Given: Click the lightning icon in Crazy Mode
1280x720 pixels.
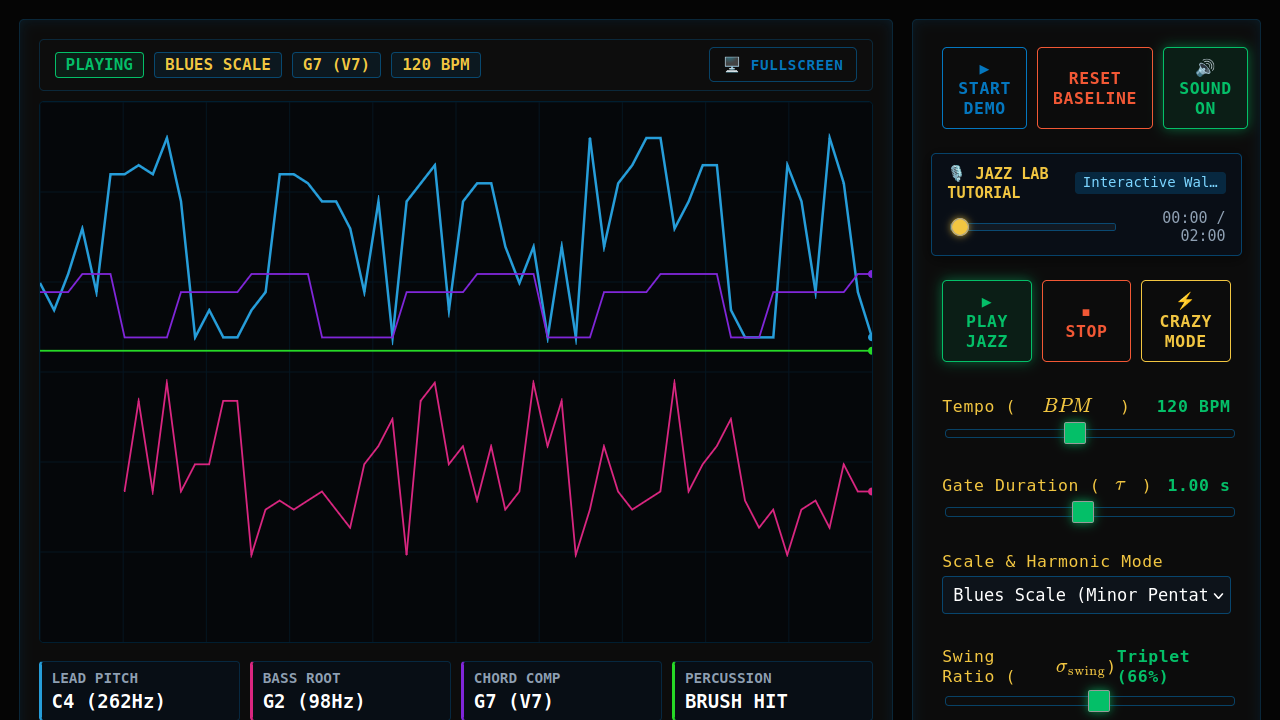Looking at the screenshot, I should 1185,301.
